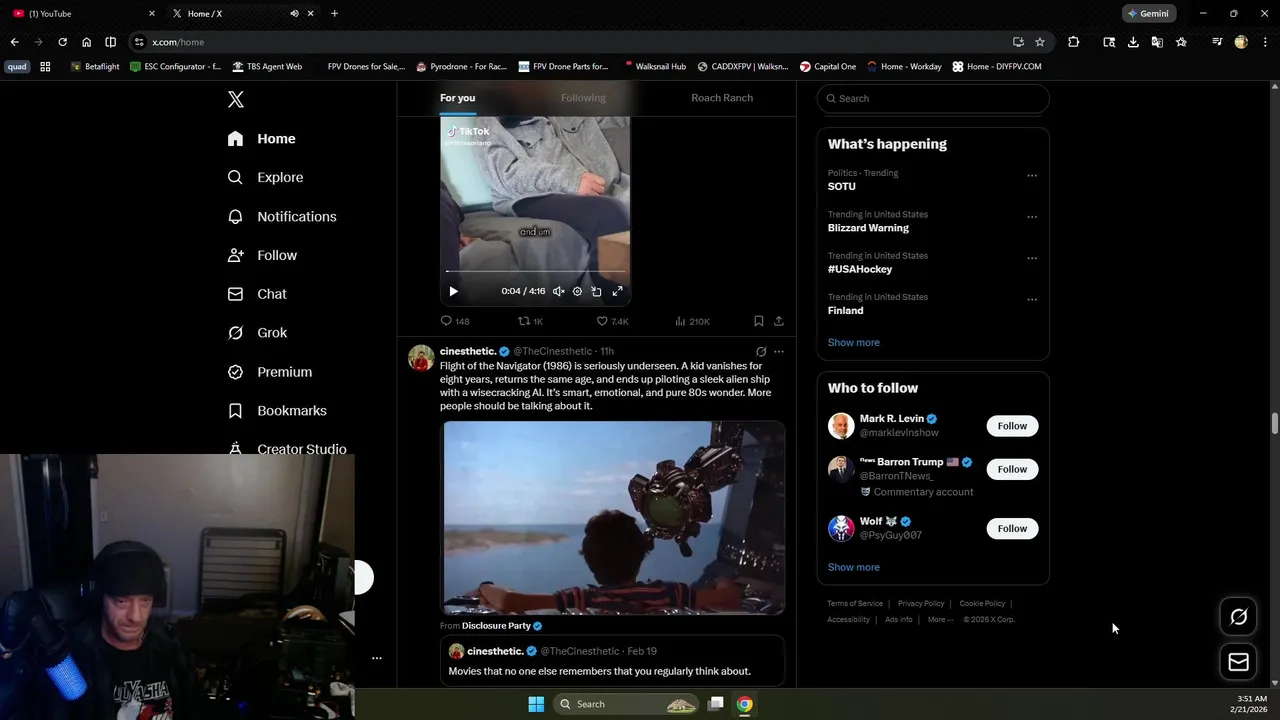This screenshot has height=720, width=1280.
Task: Open more options for the Blizzard Warning trend
Action: coord(1032,217)
